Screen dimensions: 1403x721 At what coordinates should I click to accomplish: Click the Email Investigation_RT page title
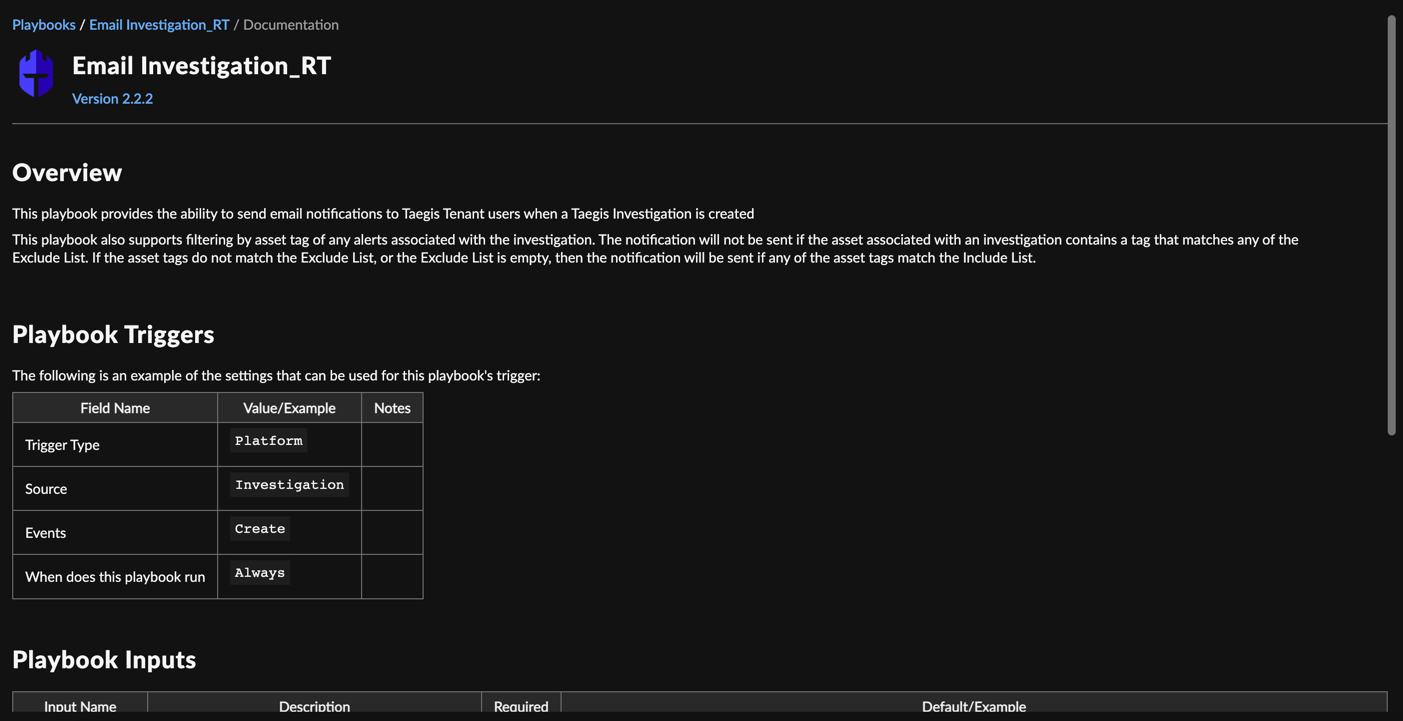[x=201, y=65]
